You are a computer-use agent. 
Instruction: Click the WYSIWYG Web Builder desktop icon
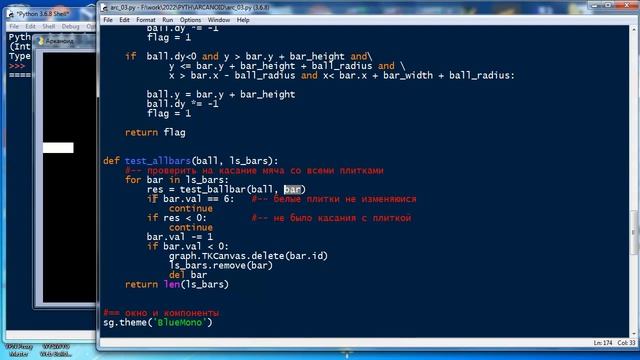tap(56, 351)
